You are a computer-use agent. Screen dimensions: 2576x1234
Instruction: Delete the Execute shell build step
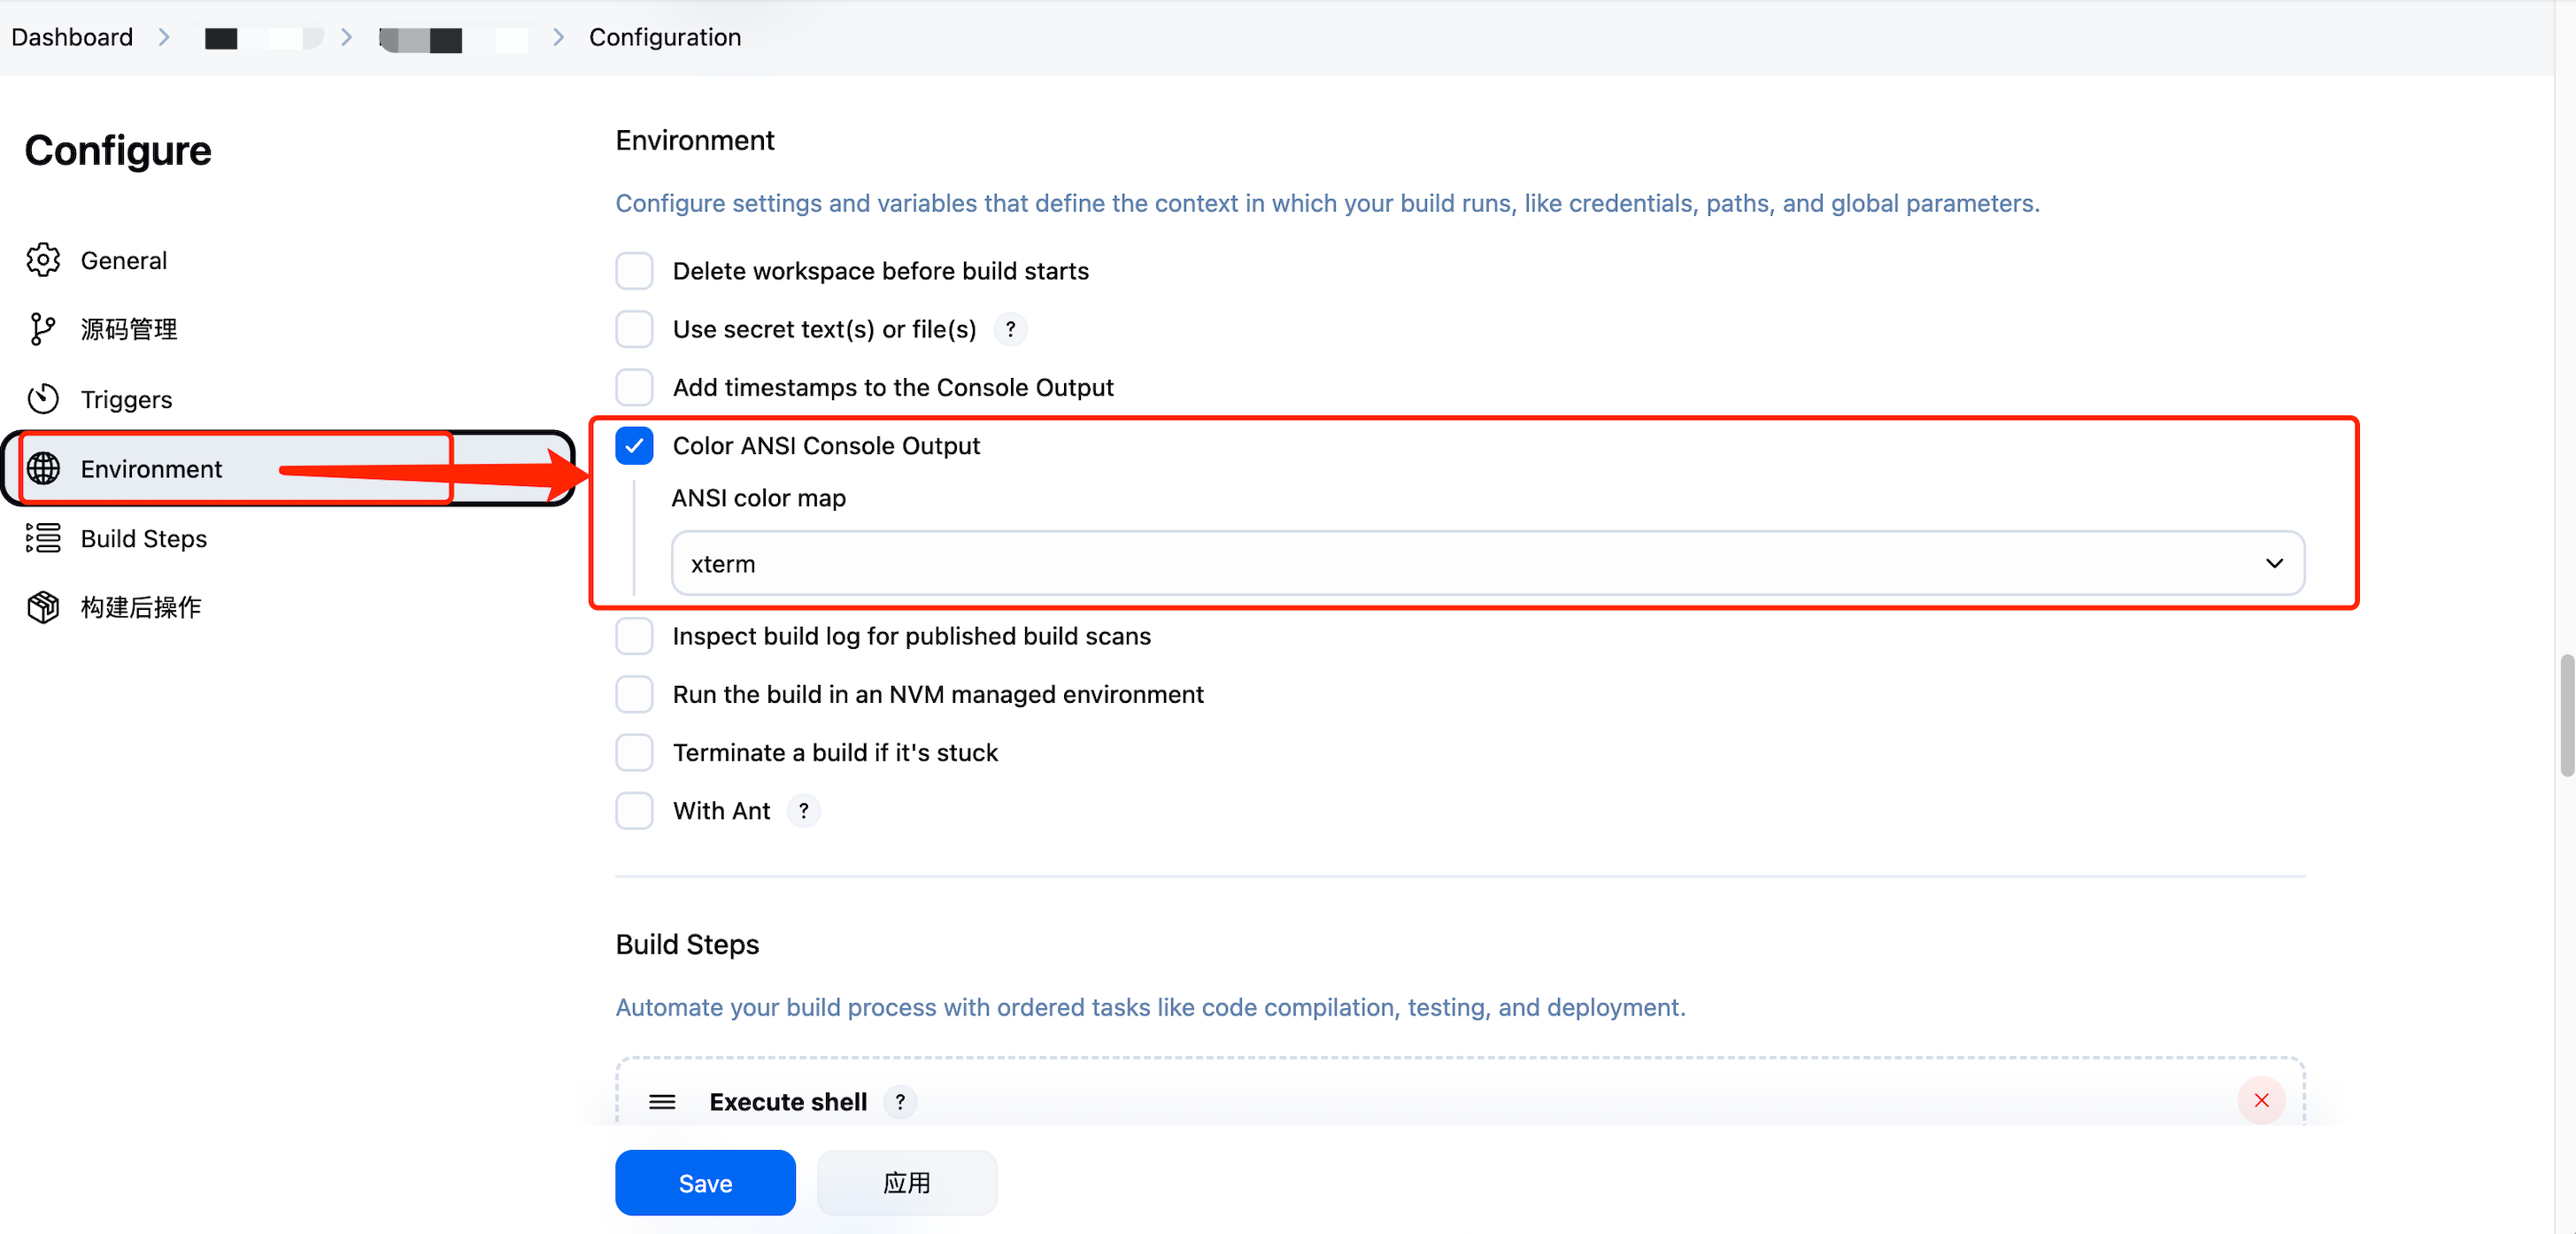[2262, 1101]
